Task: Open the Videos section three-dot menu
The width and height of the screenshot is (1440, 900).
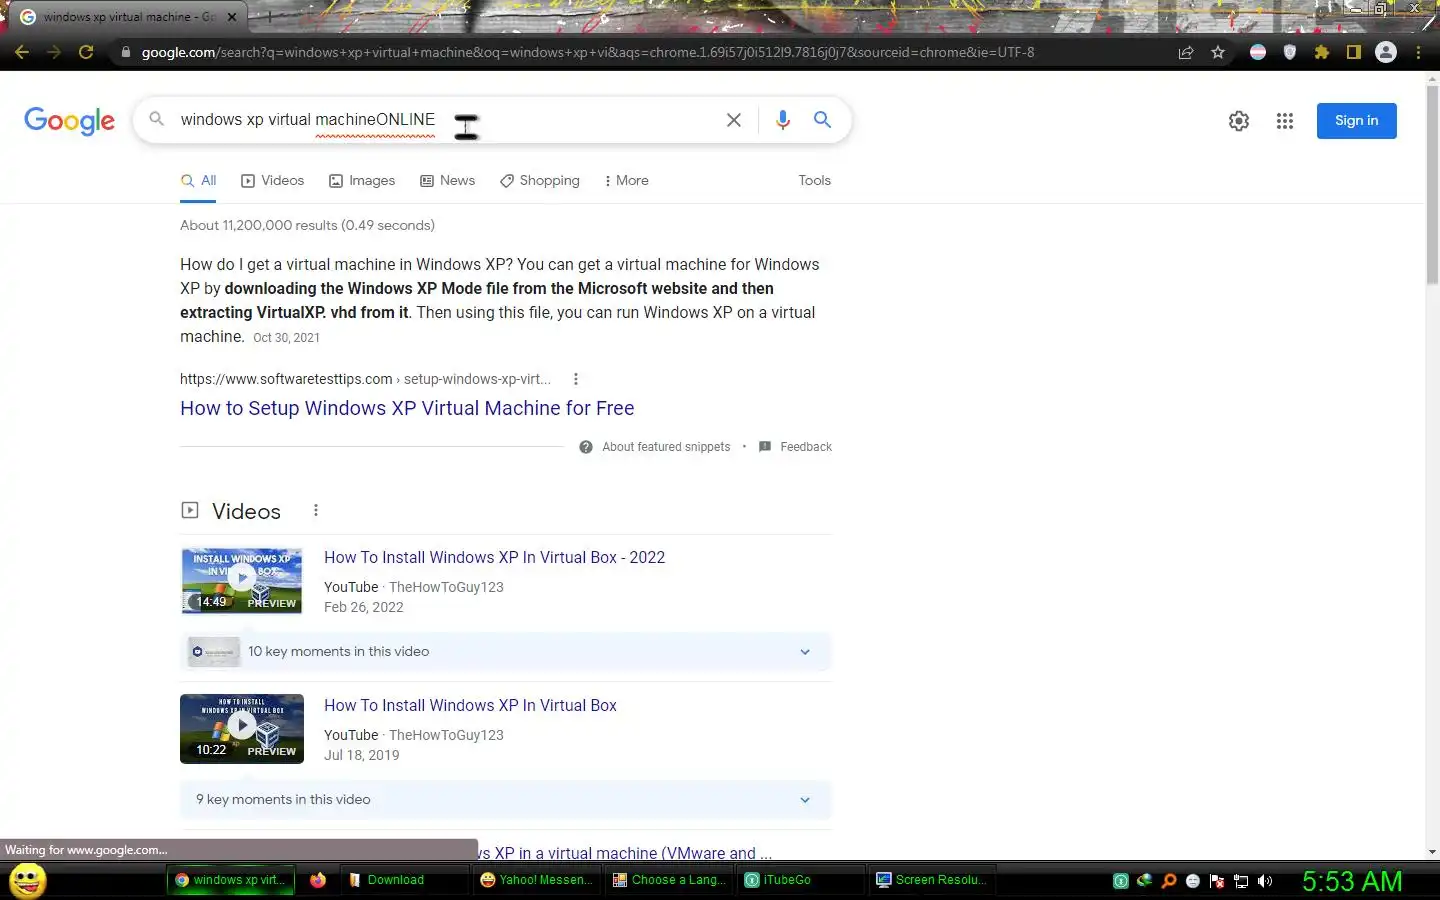Action: click(316, 510)
